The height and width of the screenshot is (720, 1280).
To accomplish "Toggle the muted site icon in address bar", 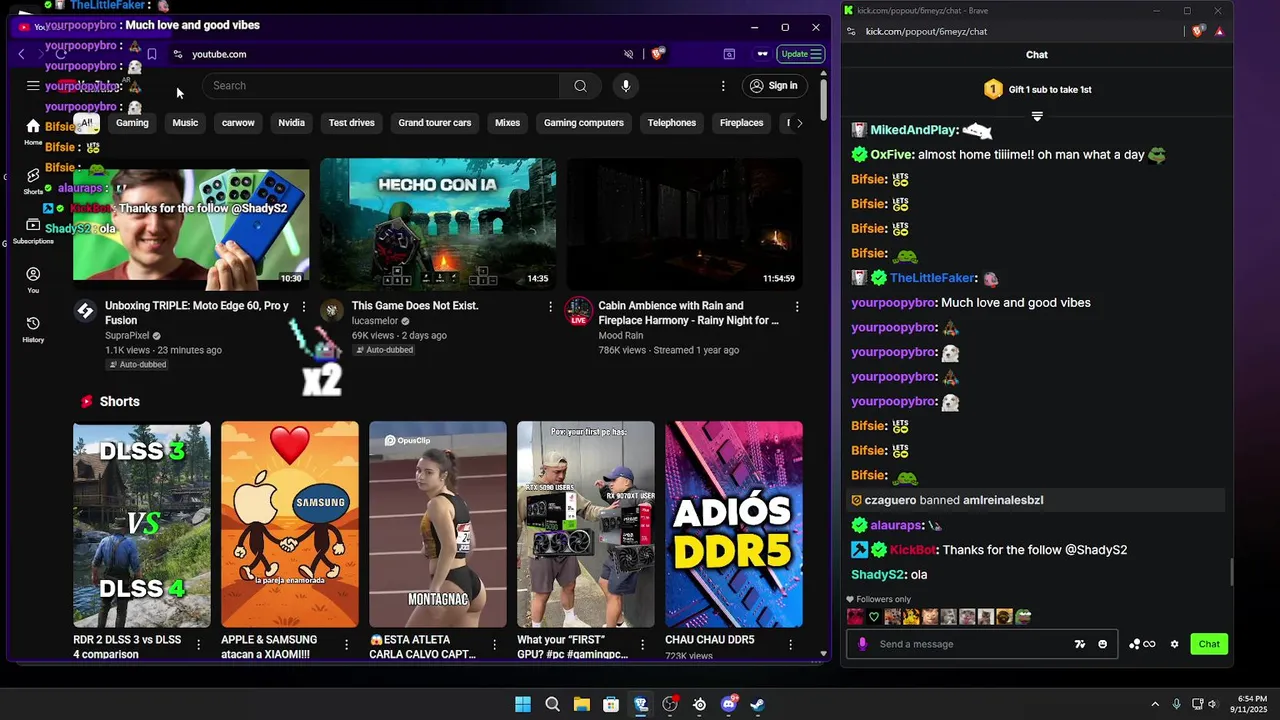I will pos(629,54).
